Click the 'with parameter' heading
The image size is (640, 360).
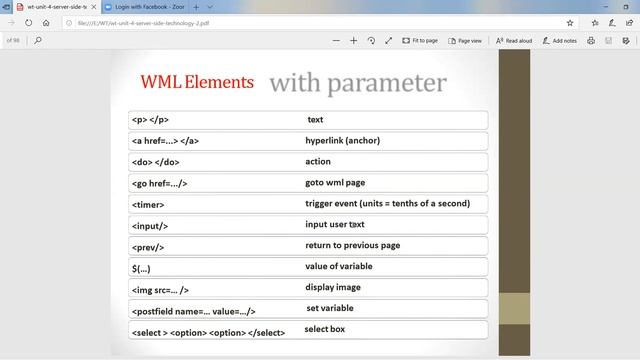[x=358, y=83]
